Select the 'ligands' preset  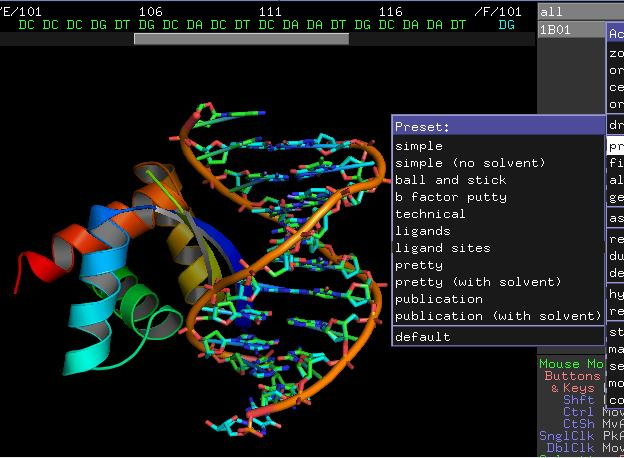(x=423, y=231)
